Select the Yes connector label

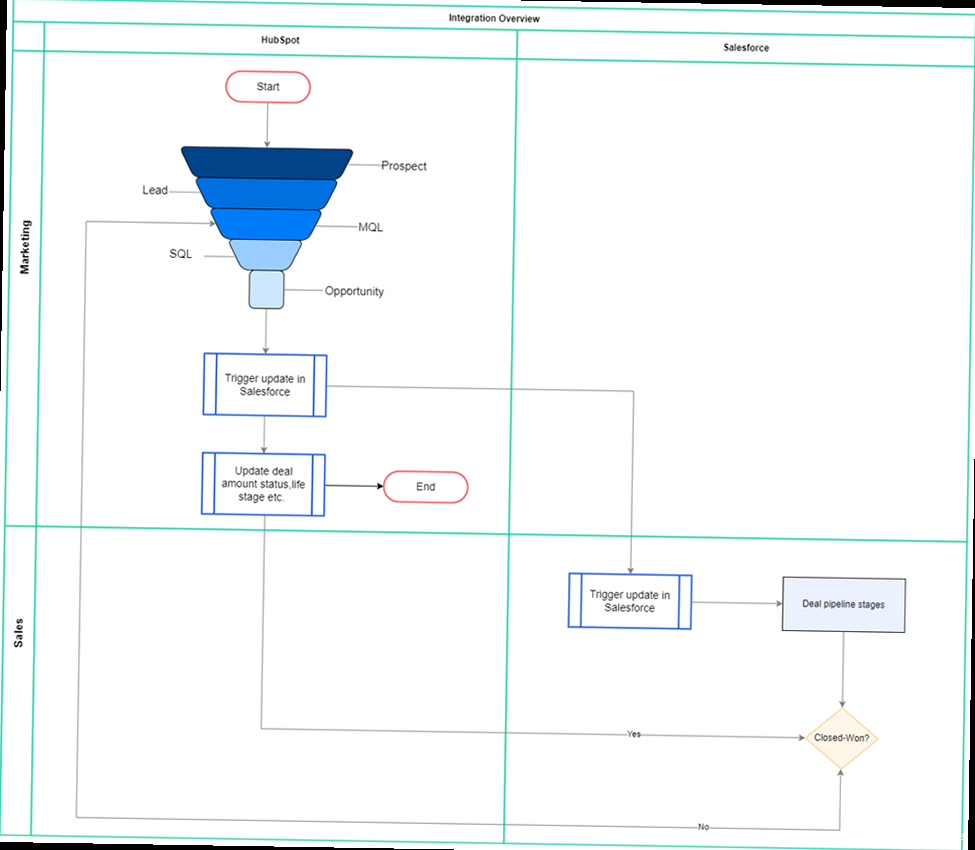click(633, 734)
